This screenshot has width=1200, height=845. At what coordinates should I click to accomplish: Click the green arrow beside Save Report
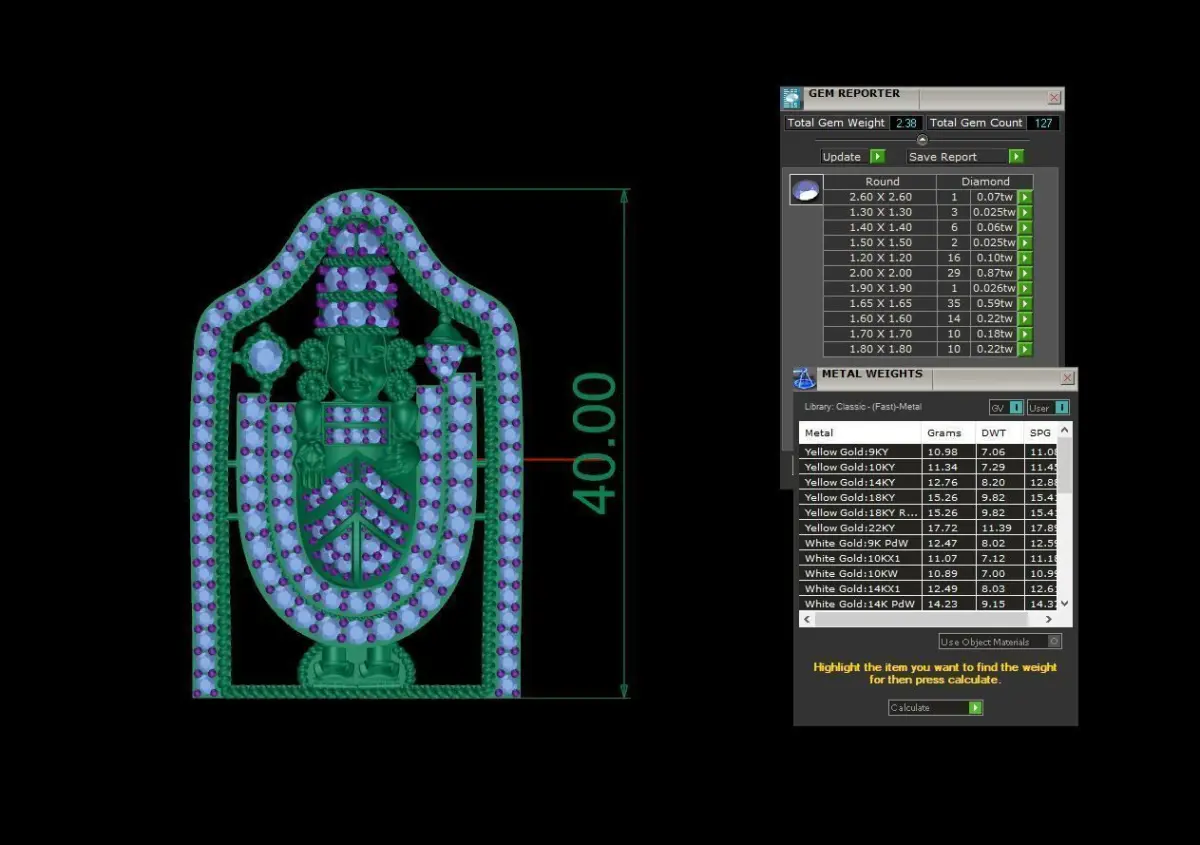pos(1016,157)
